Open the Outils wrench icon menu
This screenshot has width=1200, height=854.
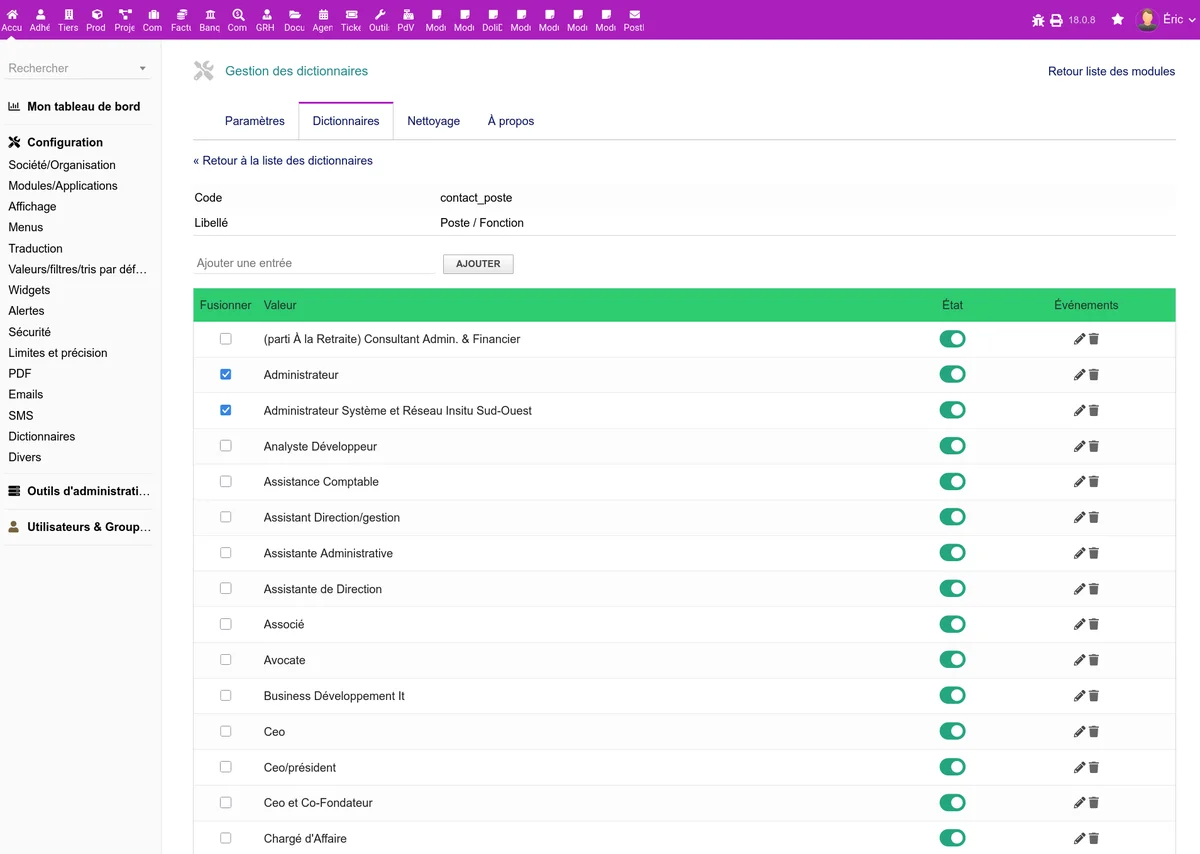[x=379, y=15]
